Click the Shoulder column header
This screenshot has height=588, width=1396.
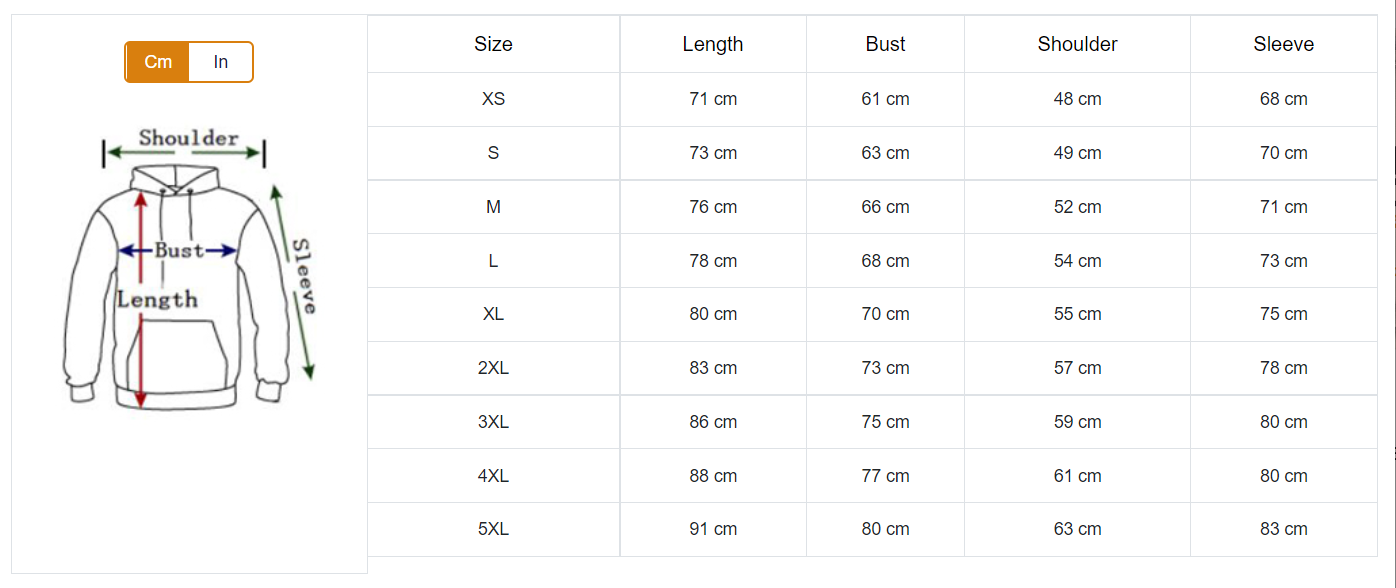pos(1077,44)
